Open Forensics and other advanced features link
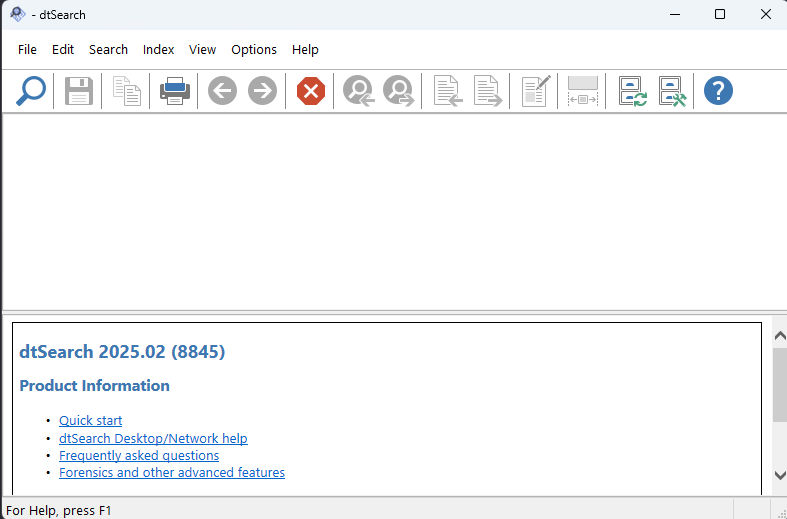 [x=172, y=473]
